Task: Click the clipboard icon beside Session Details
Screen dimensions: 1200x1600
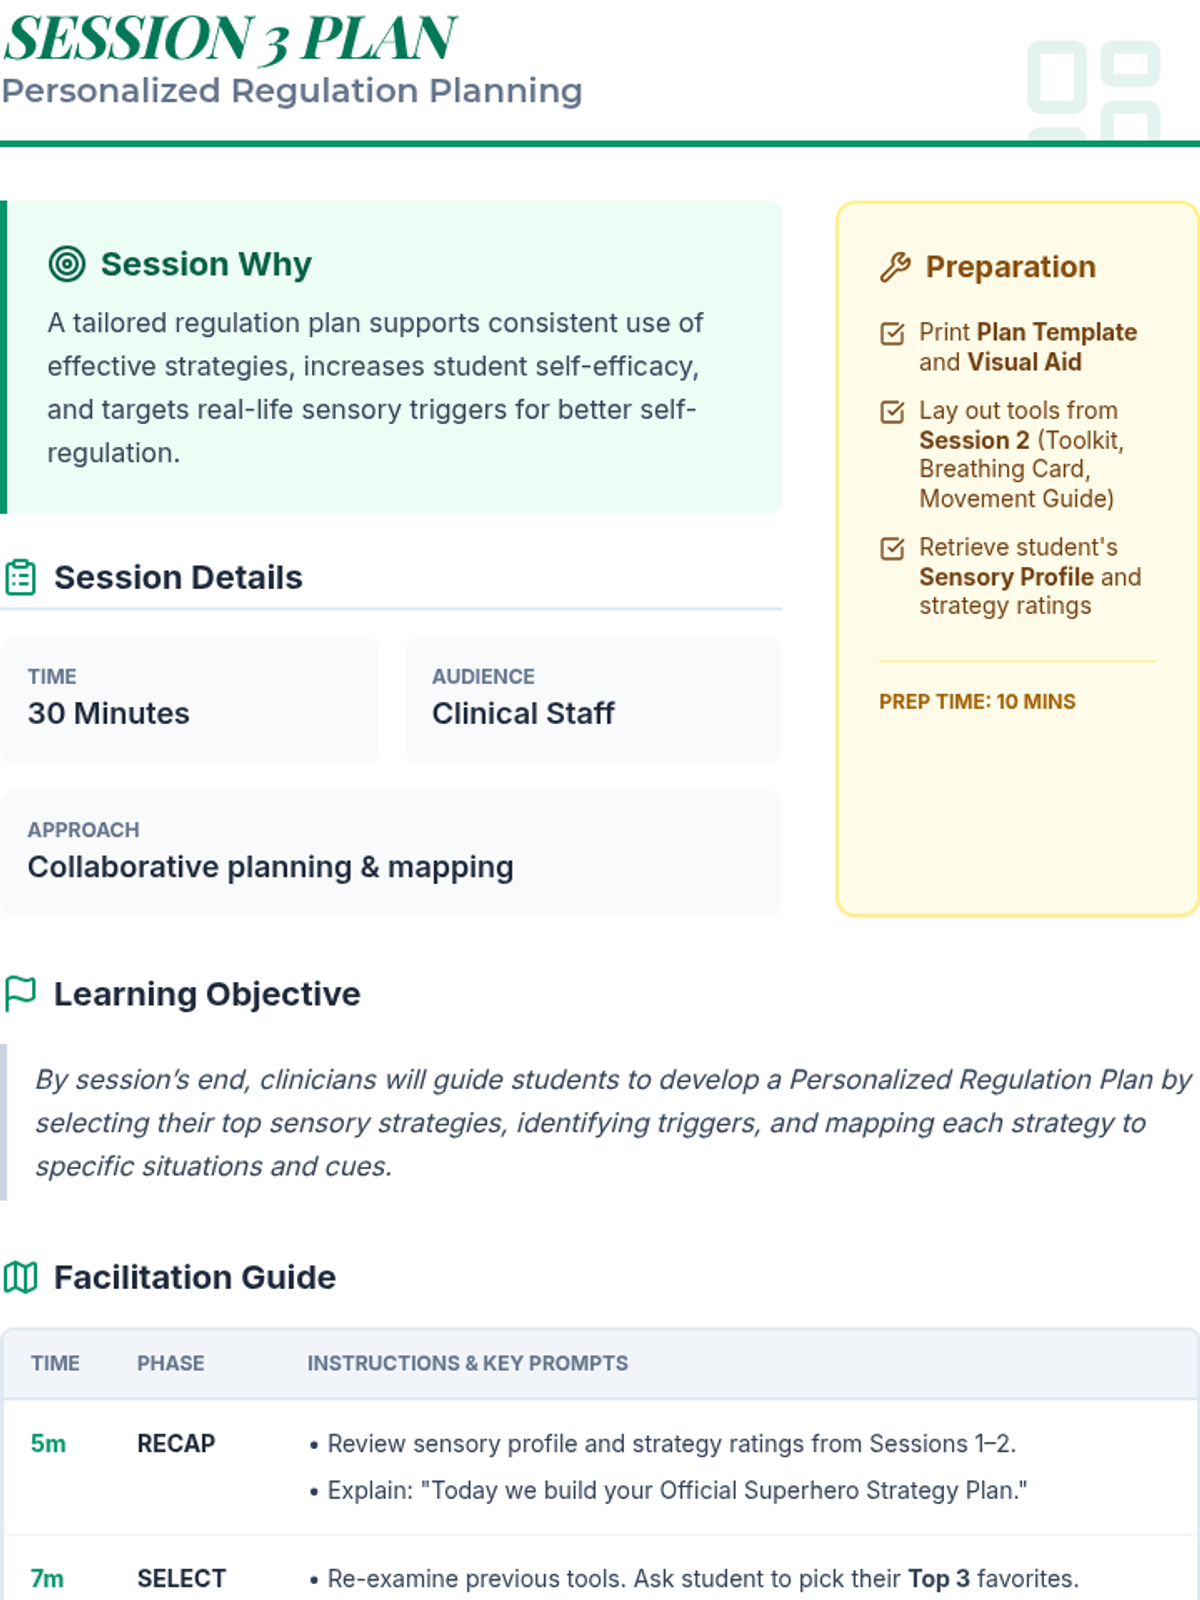Action: (21, 578)
